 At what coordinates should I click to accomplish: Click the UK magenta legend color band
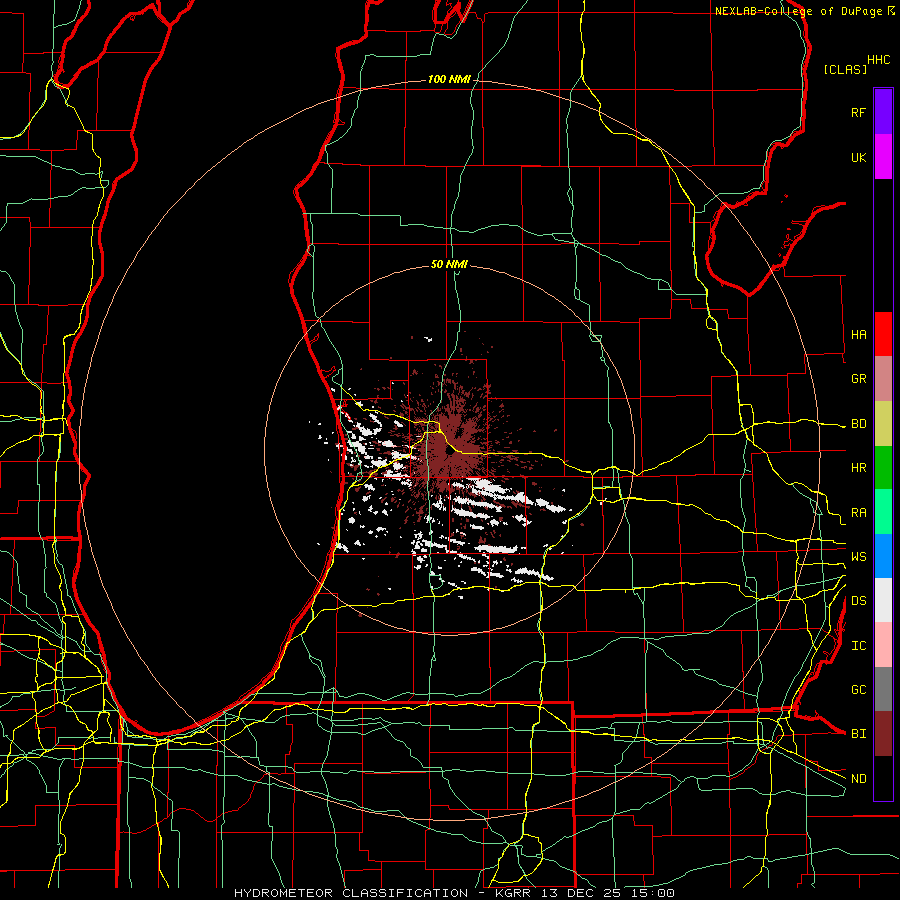point(883,157)
